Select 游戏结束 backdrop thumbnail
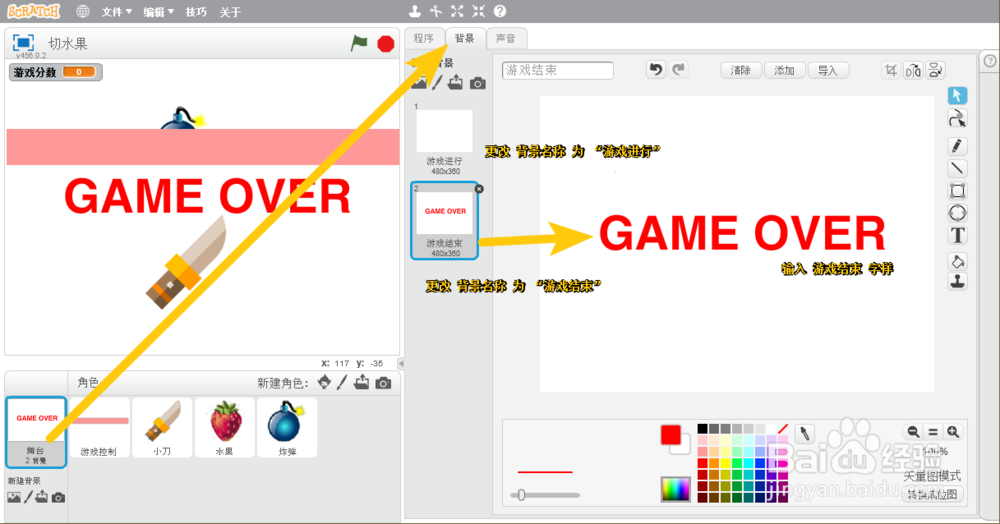This screenshot has height=524, width=1000. click(x=445, y=221)
